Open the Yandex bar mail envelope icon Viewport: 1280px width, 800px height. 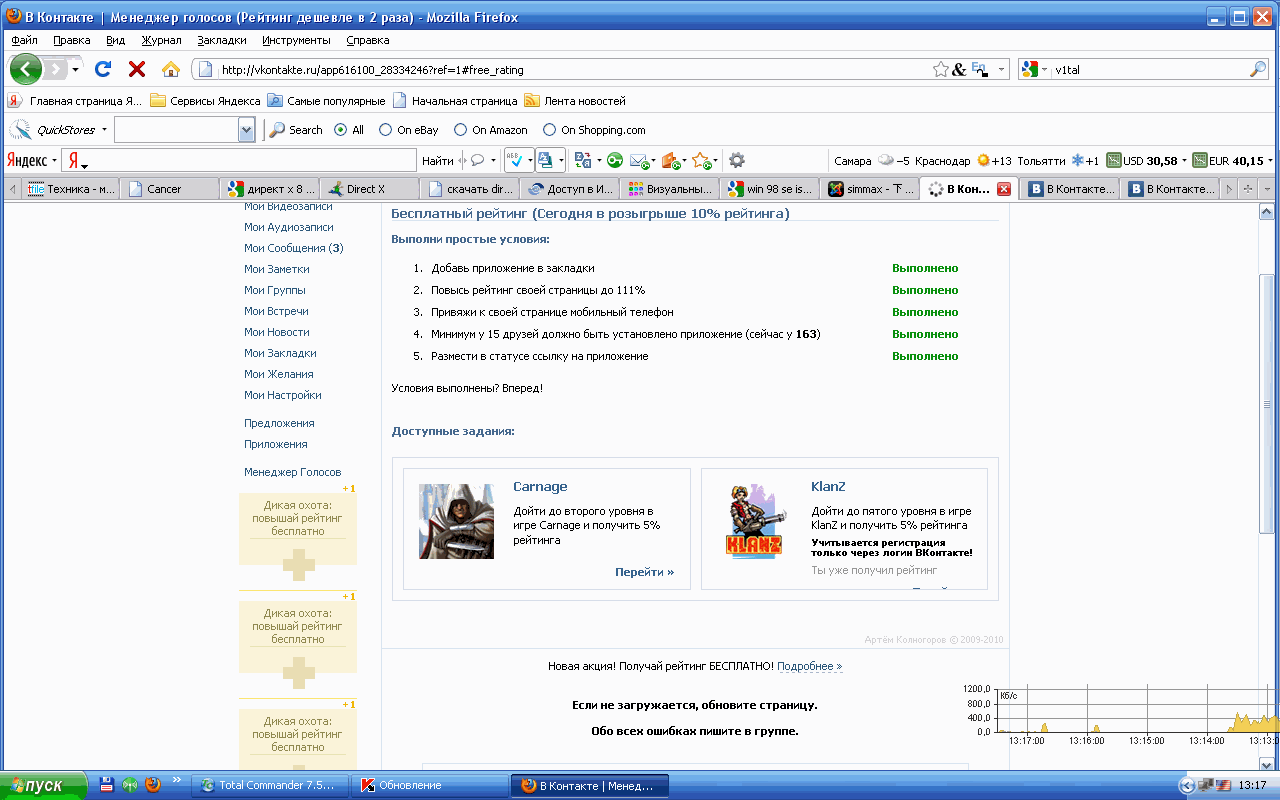tap(638, 160)
